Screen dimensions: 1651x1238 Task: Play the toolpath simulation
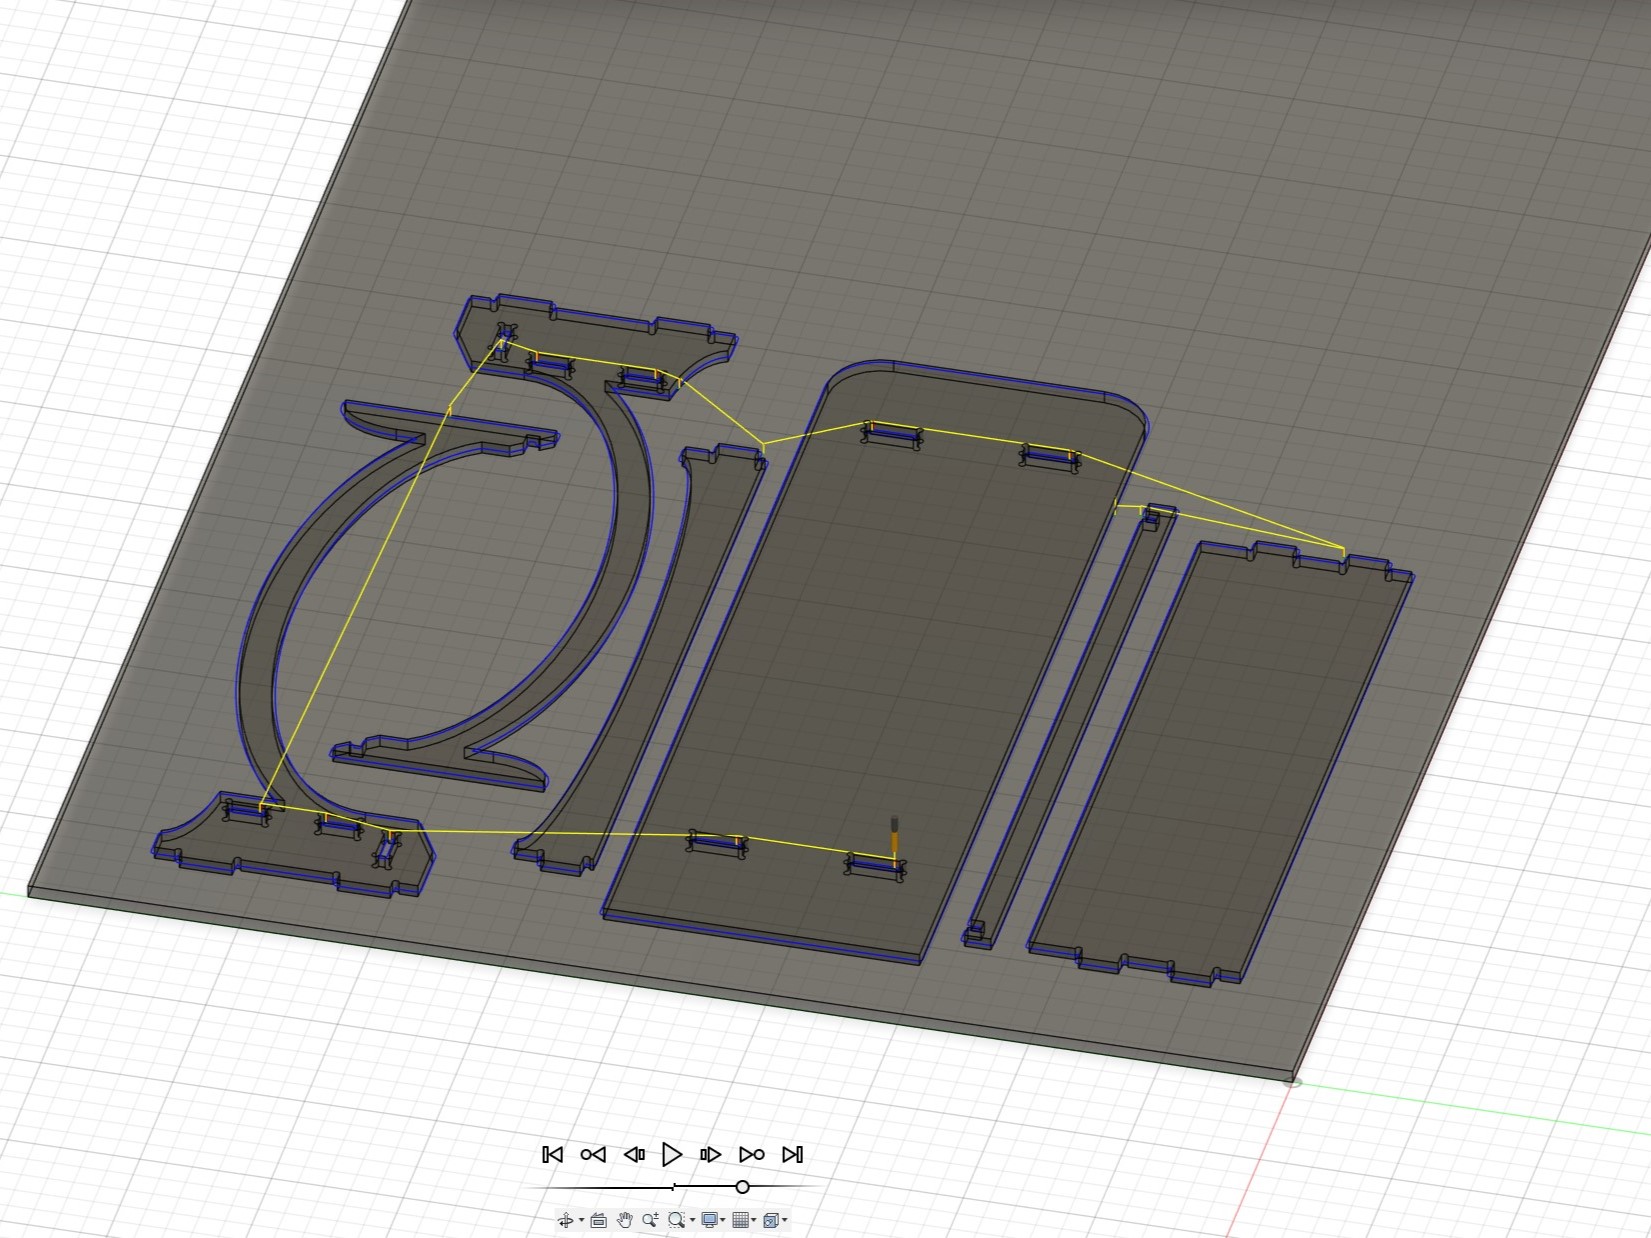click(x=672, y=1154)
